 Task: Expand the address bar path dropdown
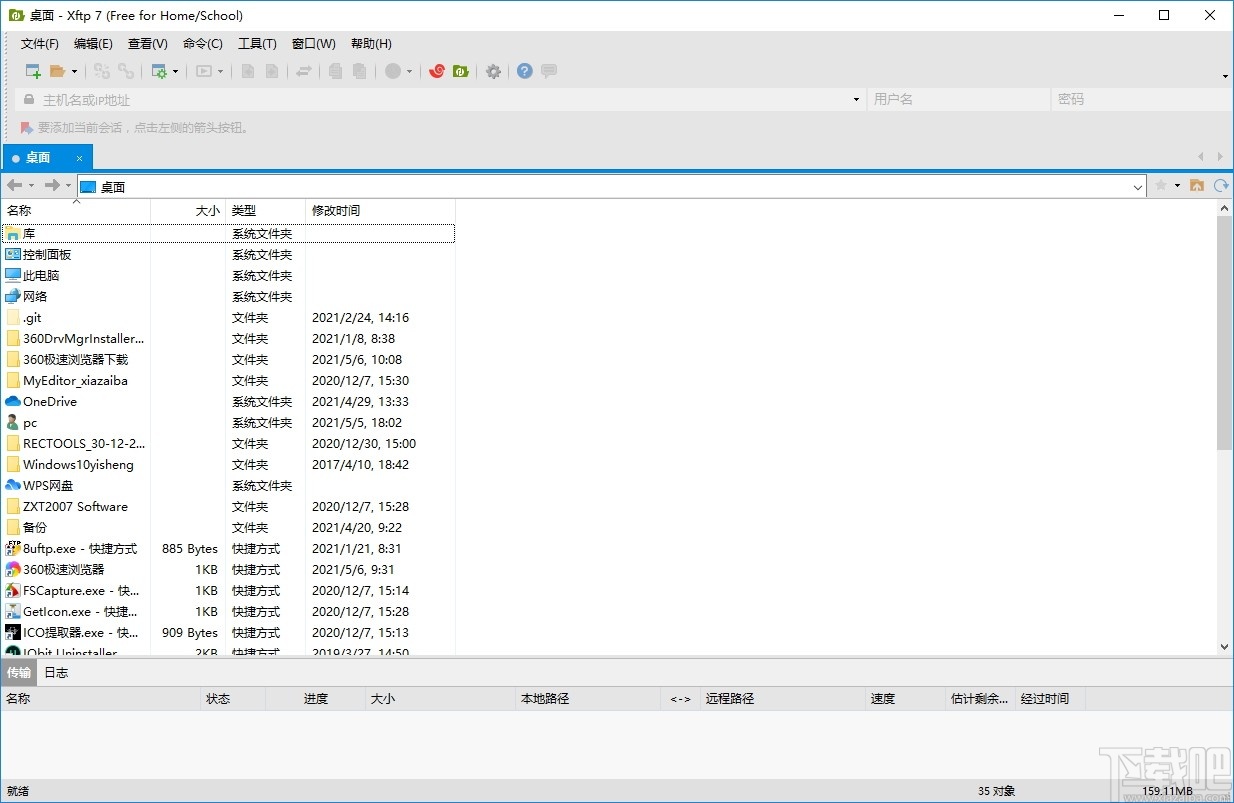pyautogui.click(x=1137, y=186)
